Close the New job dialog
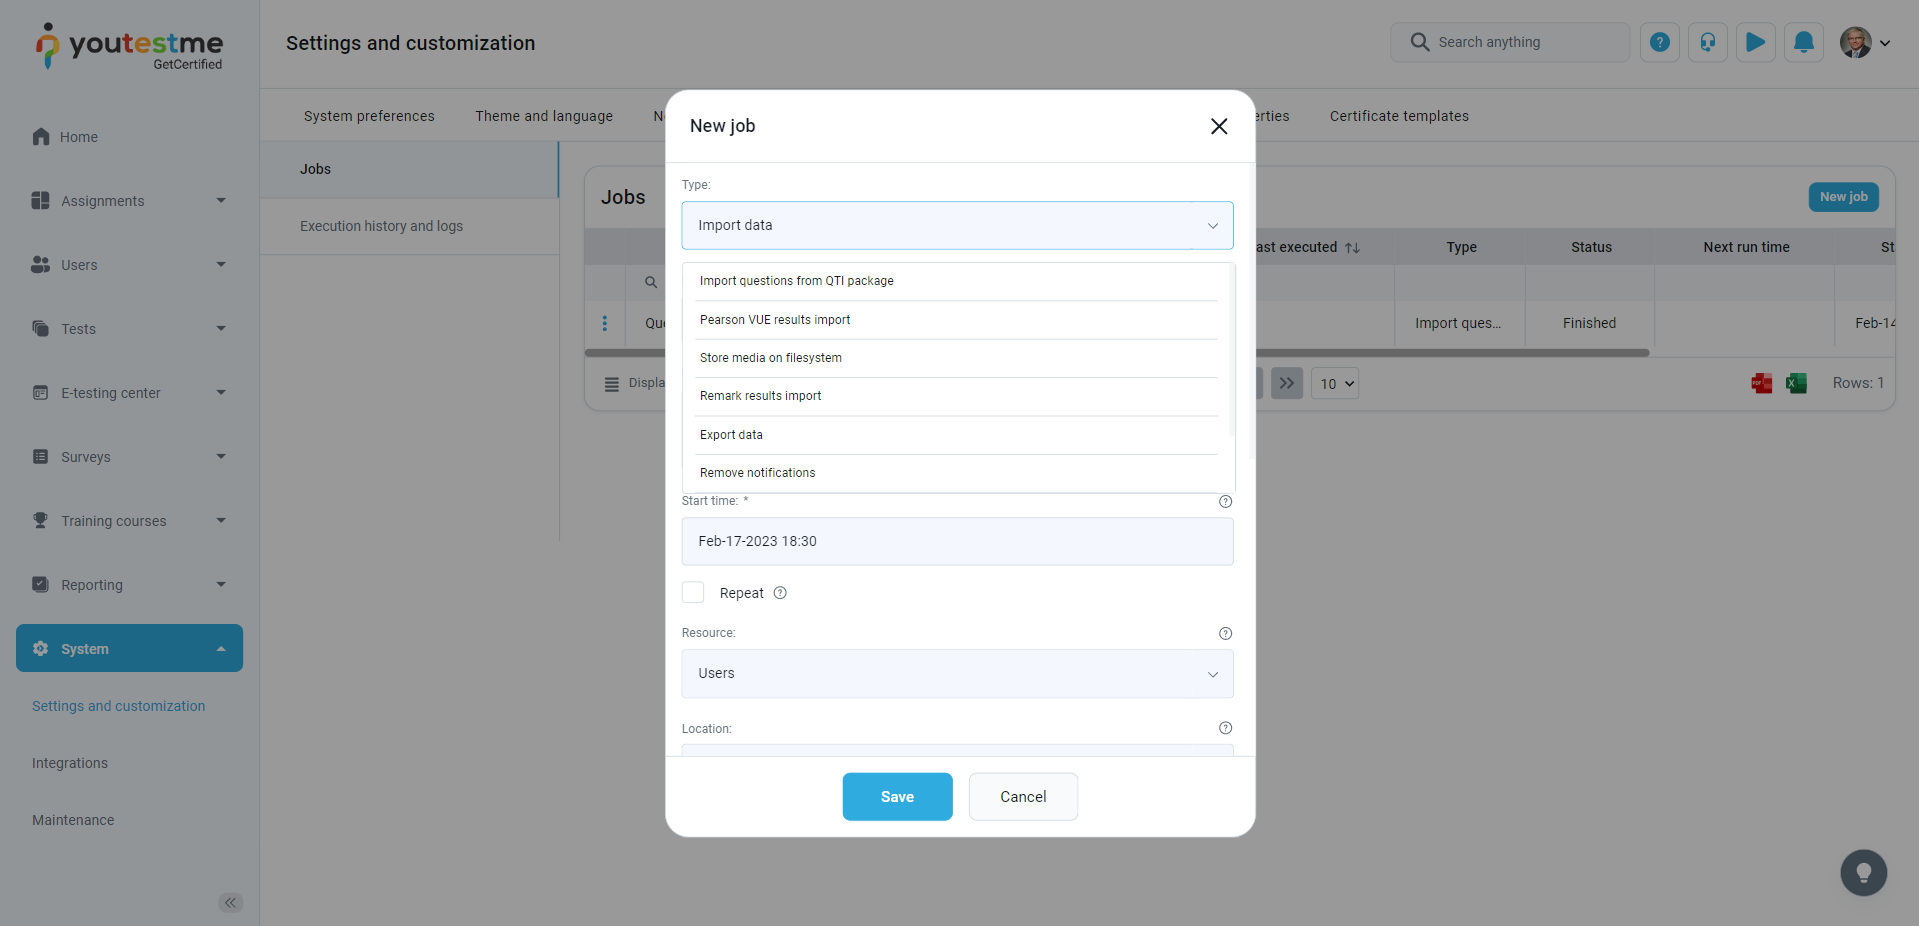Viewport: 1919px width, 926px height. [1218, 126]
